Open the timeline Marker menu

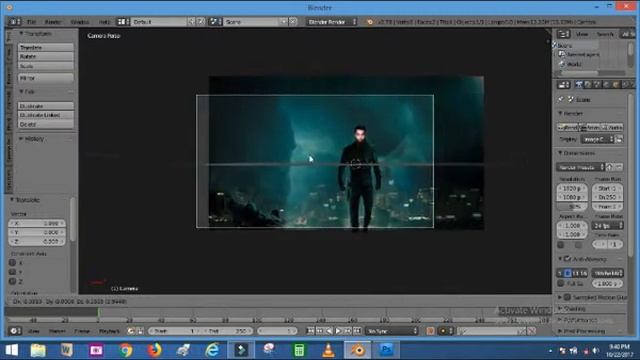[57, 331]
